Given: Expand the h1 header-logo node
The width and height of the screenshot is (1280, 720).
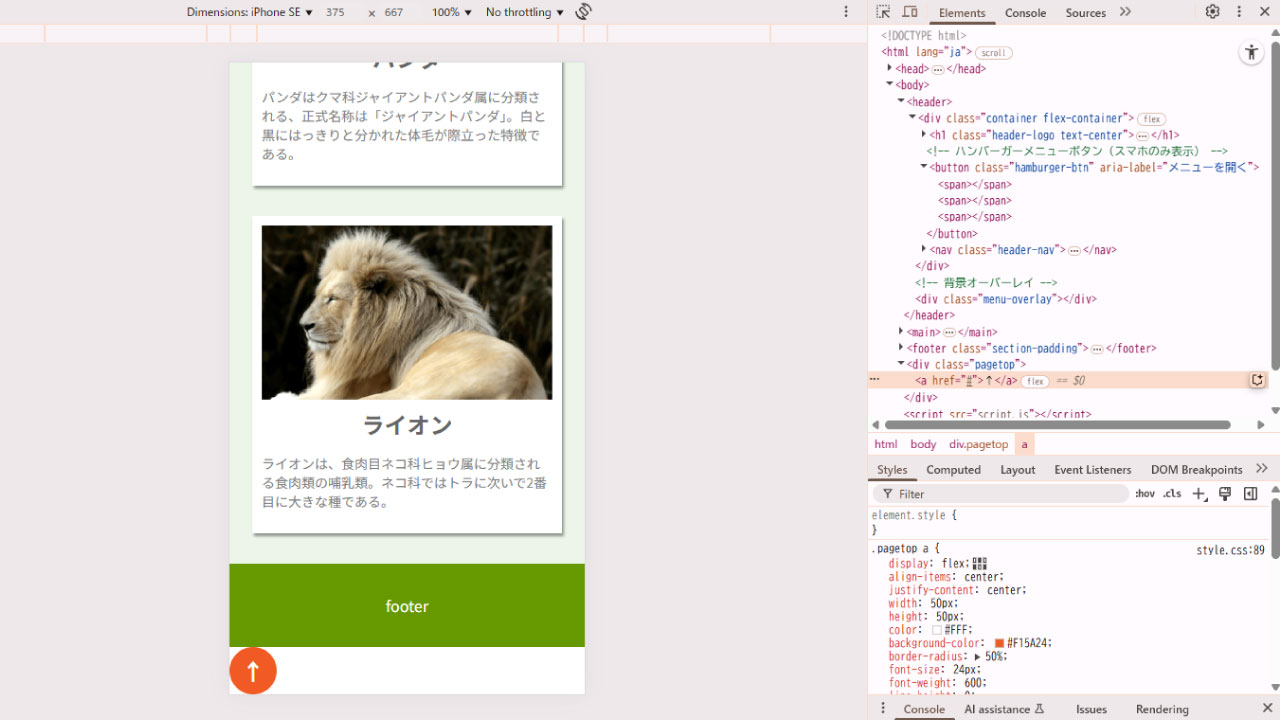Looking at the screenshot, I should [x=923, y=135].
